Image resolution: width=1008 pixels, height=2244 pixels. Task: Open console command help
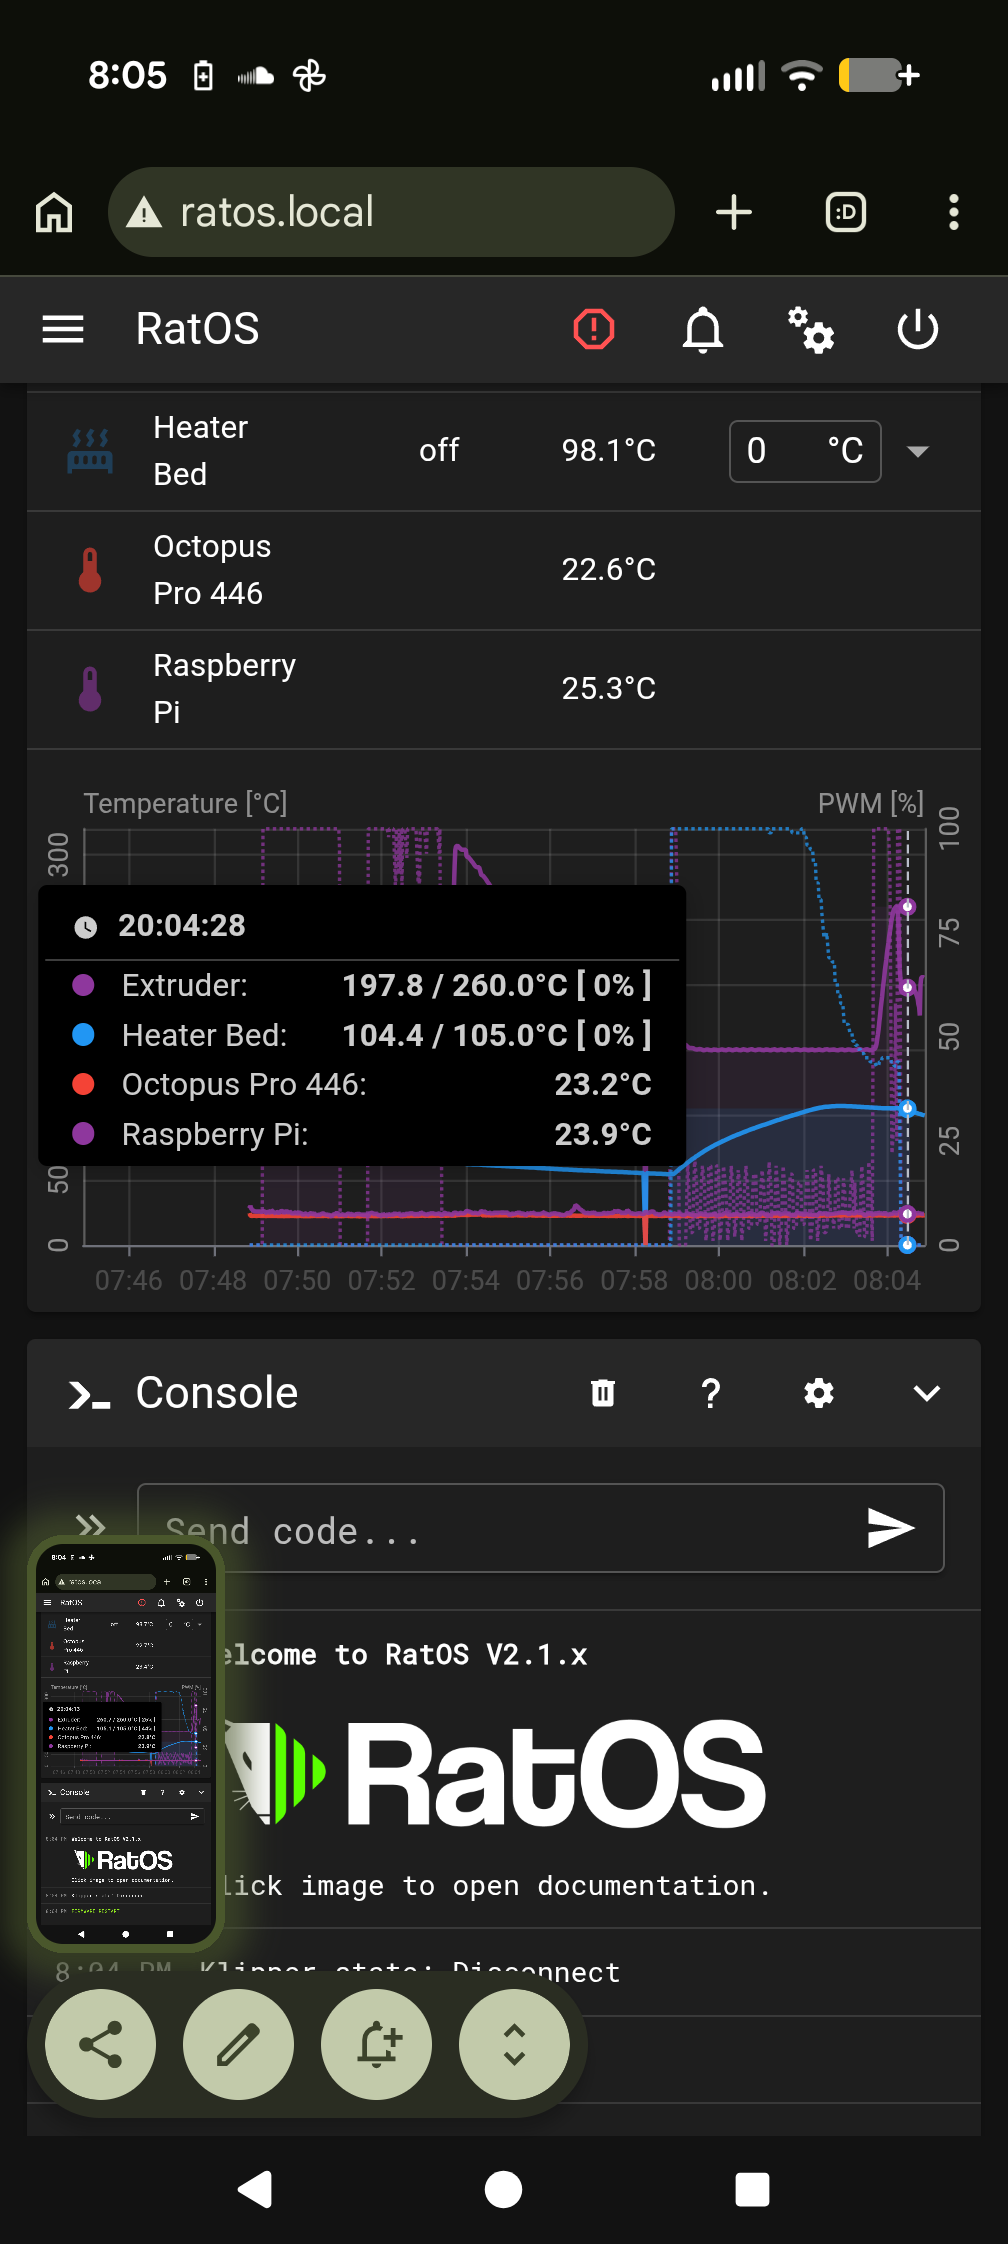click(x=711, y=1392)
